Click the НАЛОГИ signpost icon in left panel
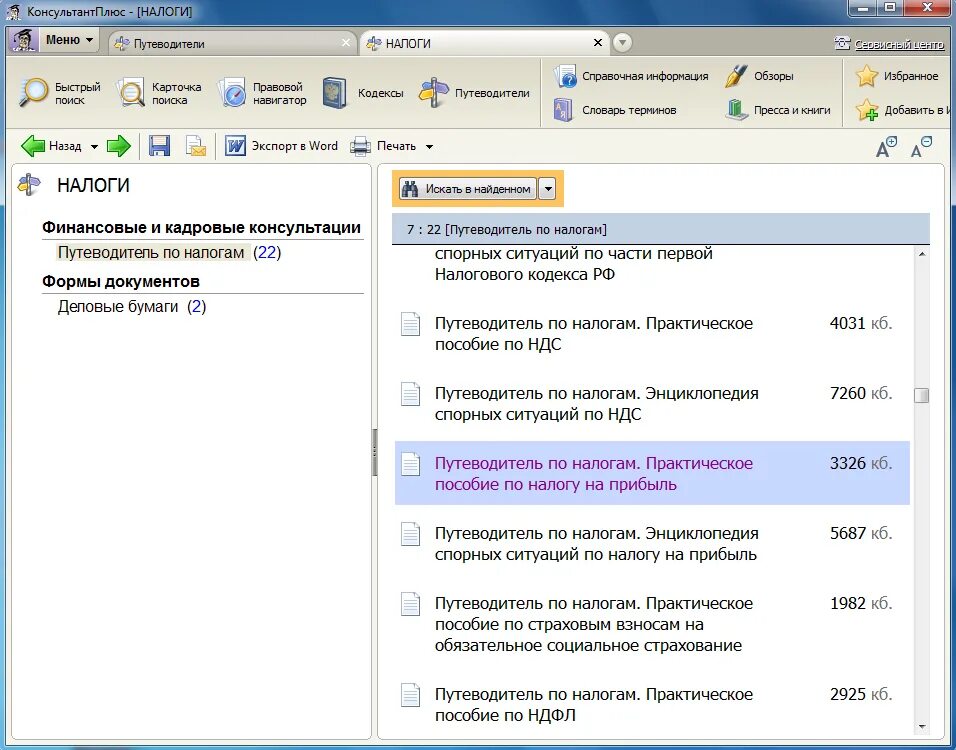The width and height of the screenshot is (956, 750). tap(29, 185)
